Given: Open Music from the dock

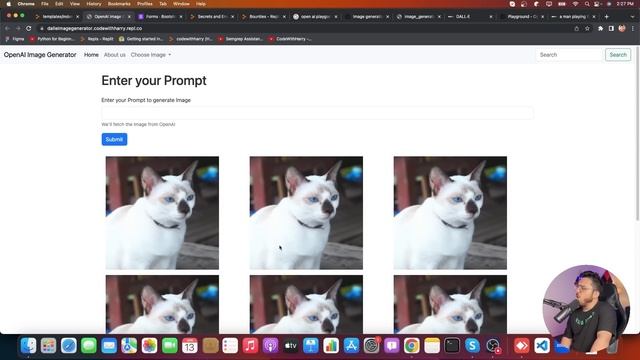Looking at the screenshot, I should [x=250, y=346].
